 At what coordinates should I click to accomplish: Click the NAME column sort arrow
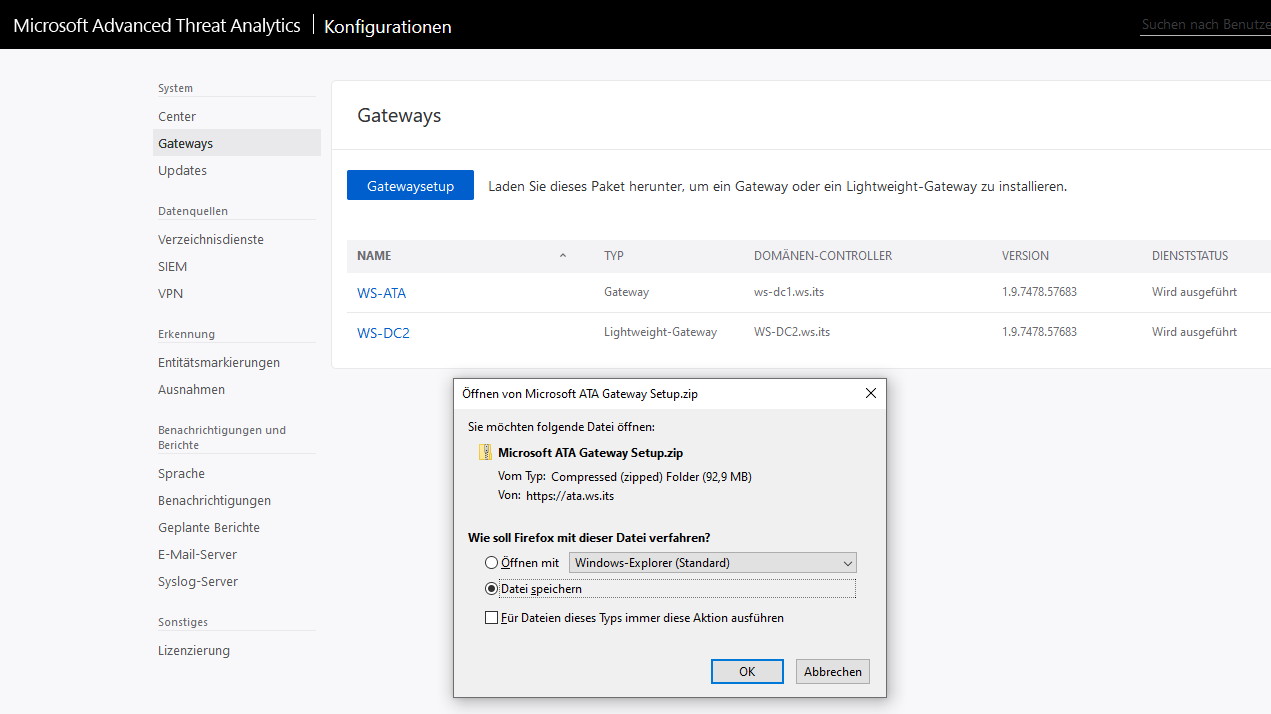click(x=563, y=256)
